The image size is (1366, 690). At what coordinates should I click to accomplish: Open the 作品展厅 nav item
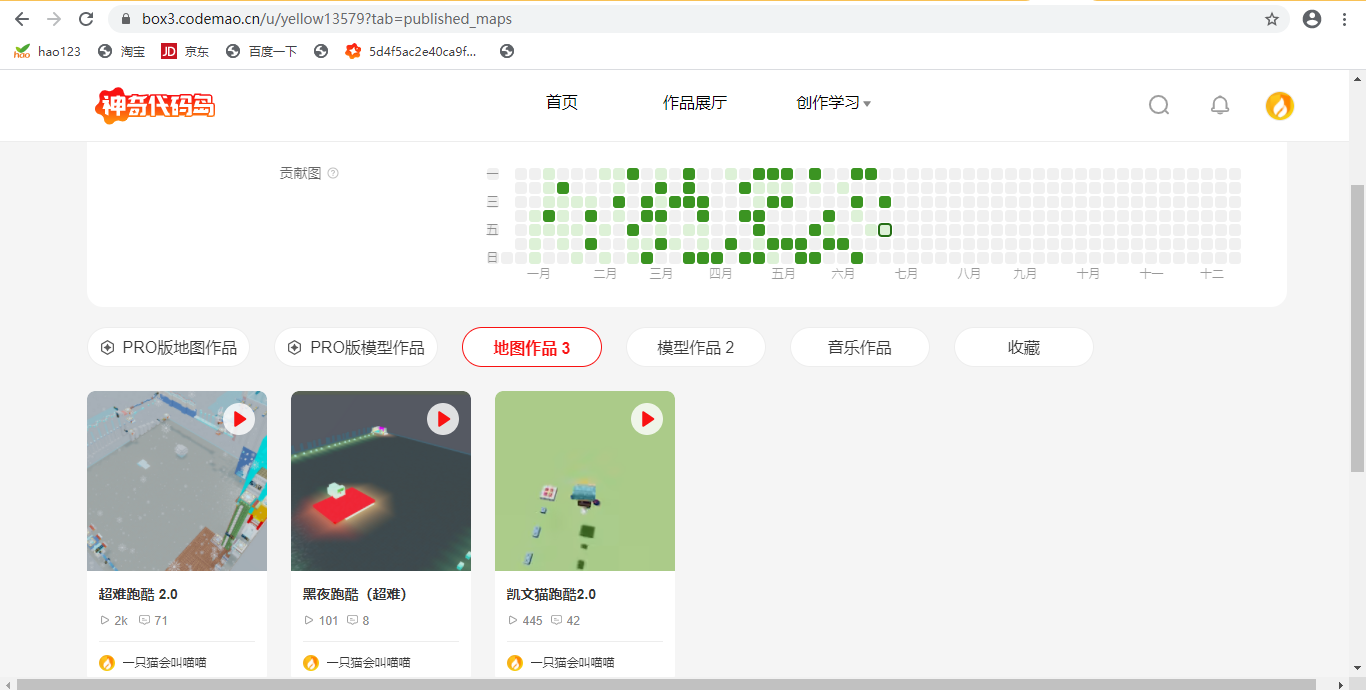(695, 103)
